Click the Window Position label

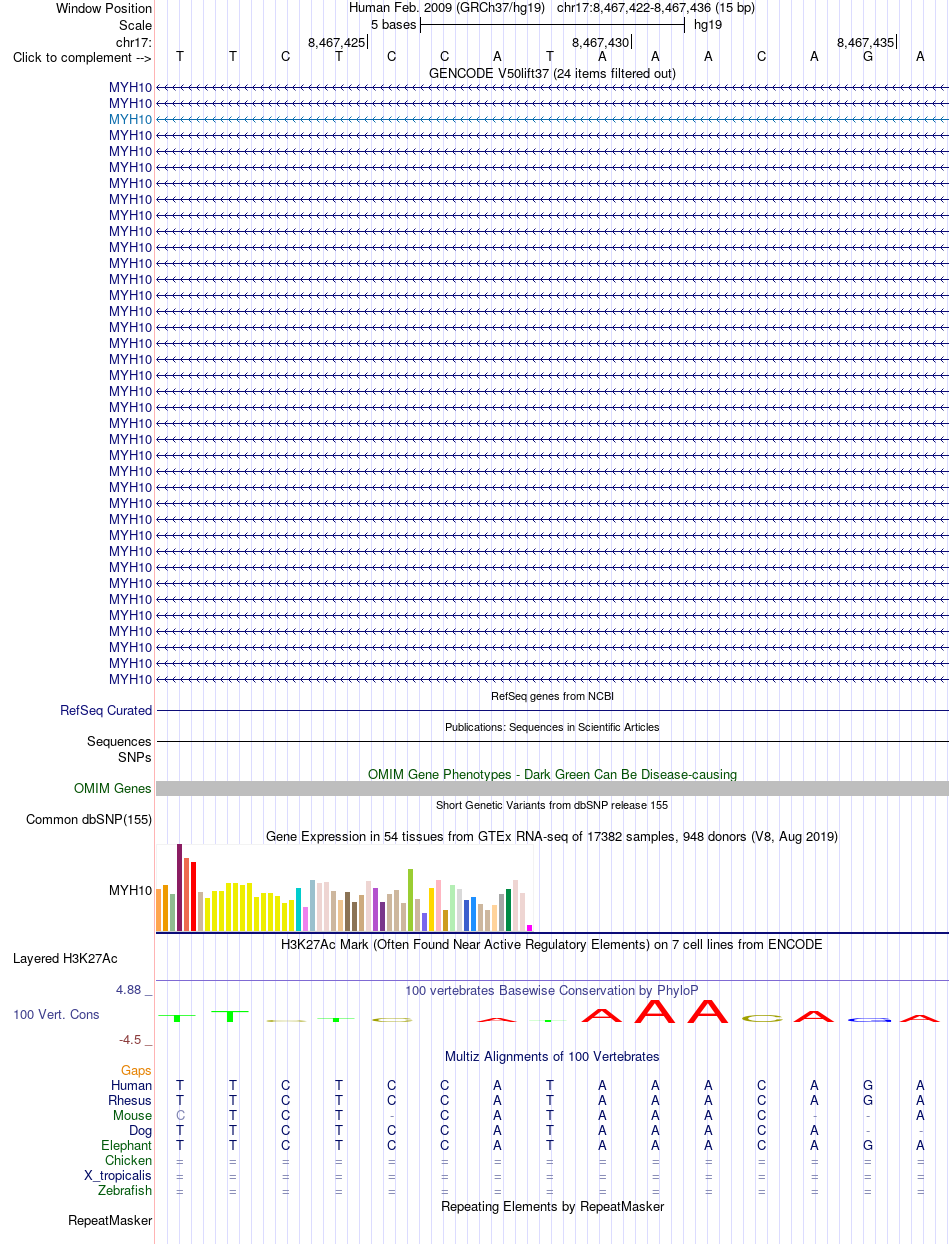(104, 9)
